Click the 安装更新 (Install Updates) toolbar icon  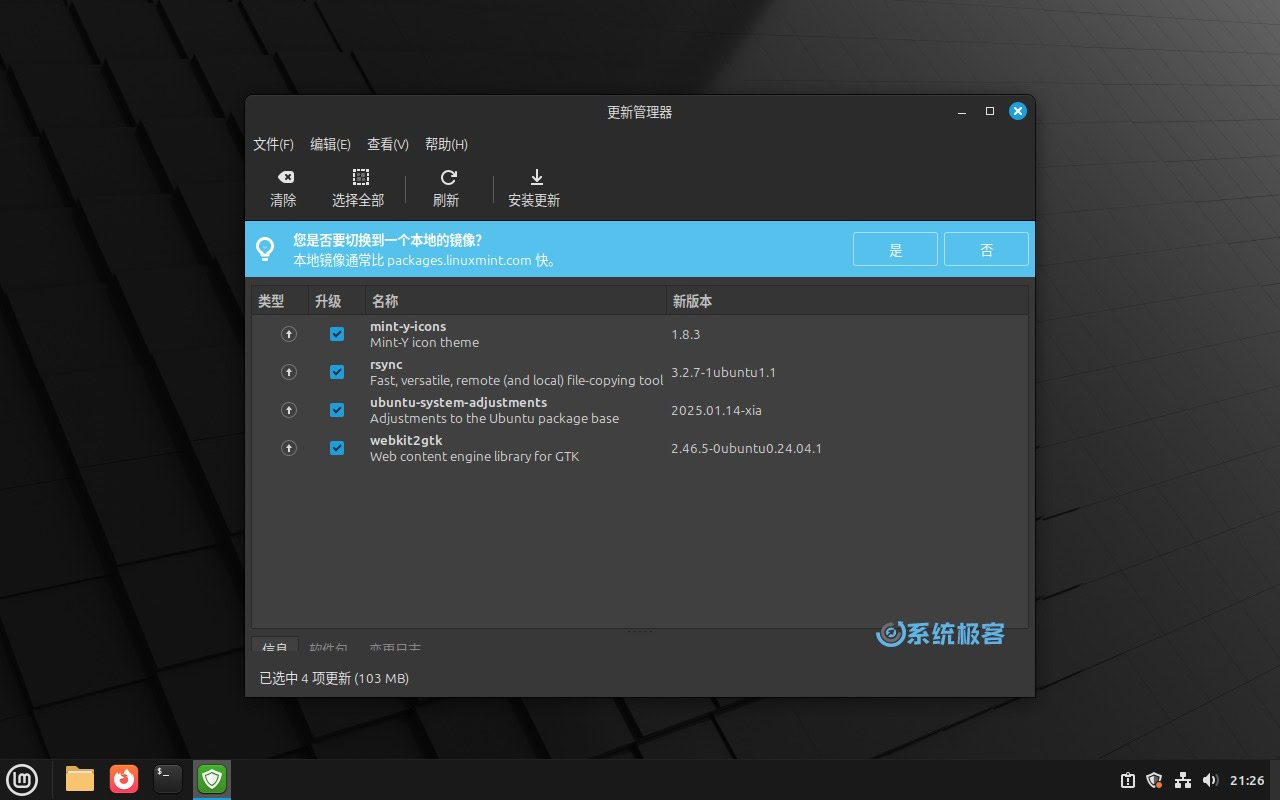tap(536, 177)
